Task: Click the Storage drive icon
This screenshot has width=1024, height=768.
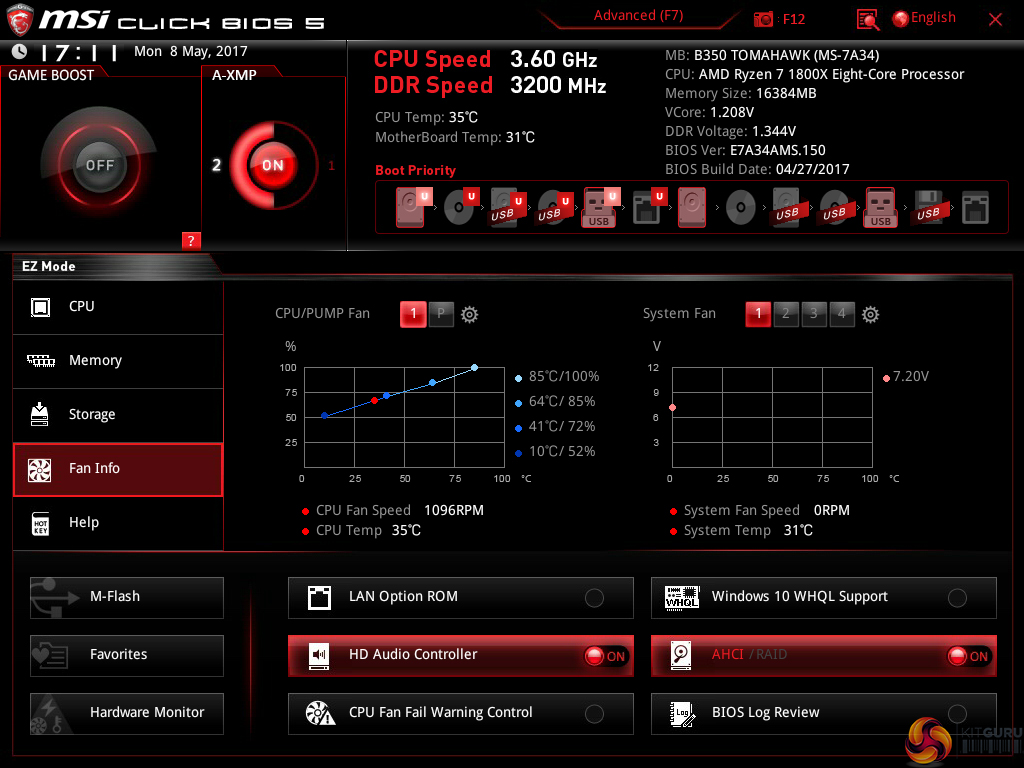Action: point(40,414)
